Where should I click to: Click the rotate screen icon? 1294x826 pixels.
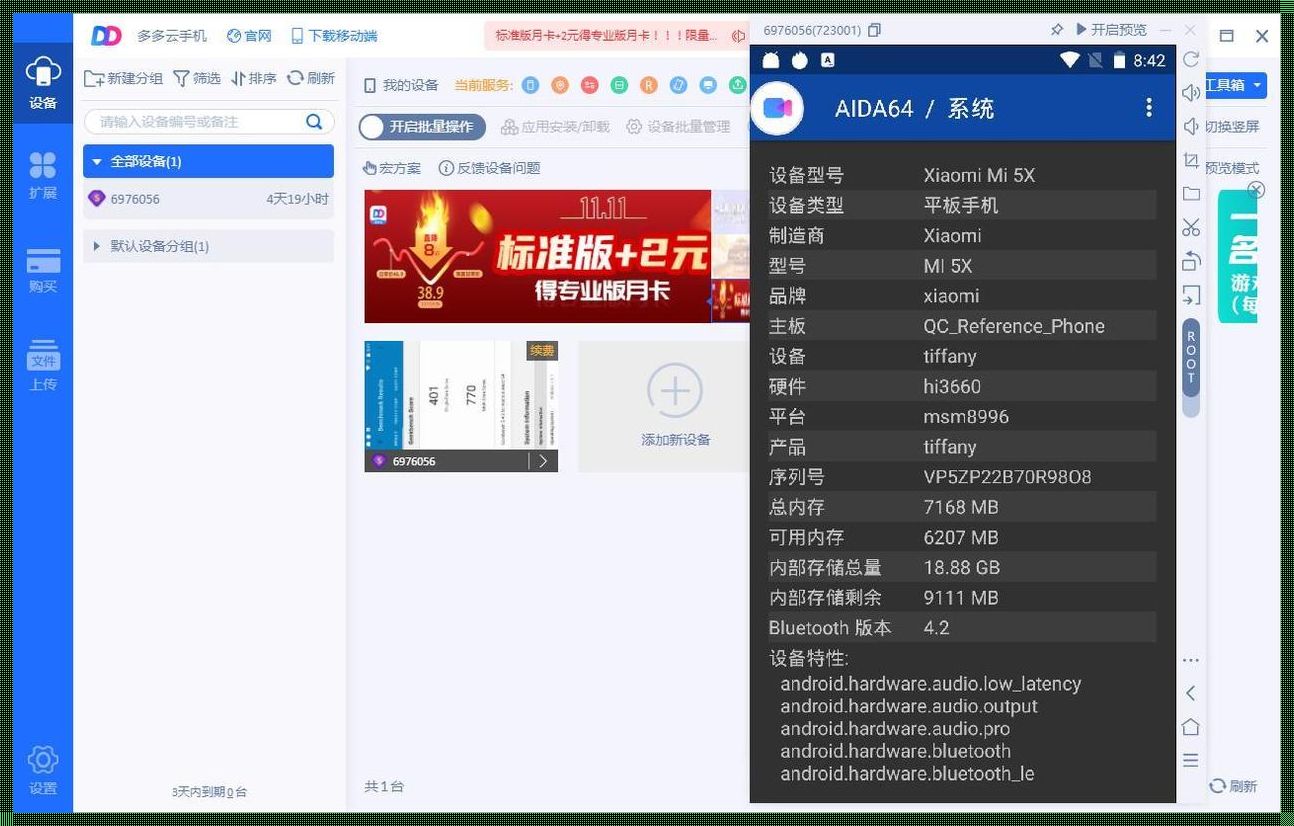1190,262
